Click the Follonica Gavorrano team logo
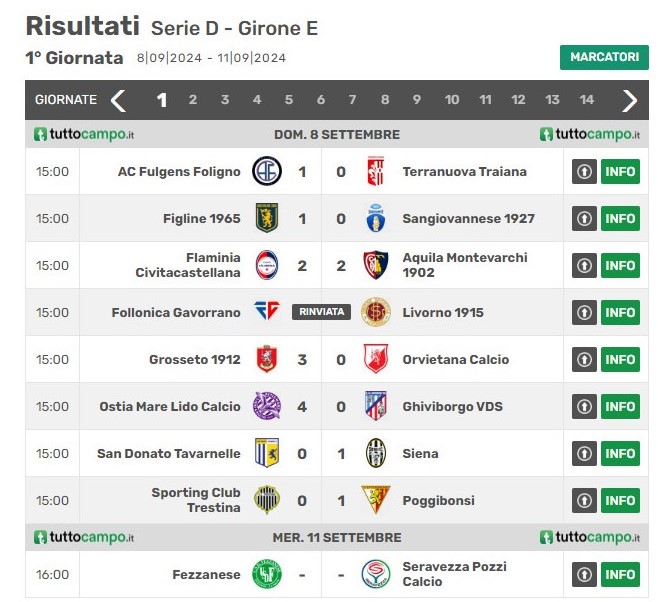This screenshot has height=602, width=658. pyautogui.click(x=267, y=311)
